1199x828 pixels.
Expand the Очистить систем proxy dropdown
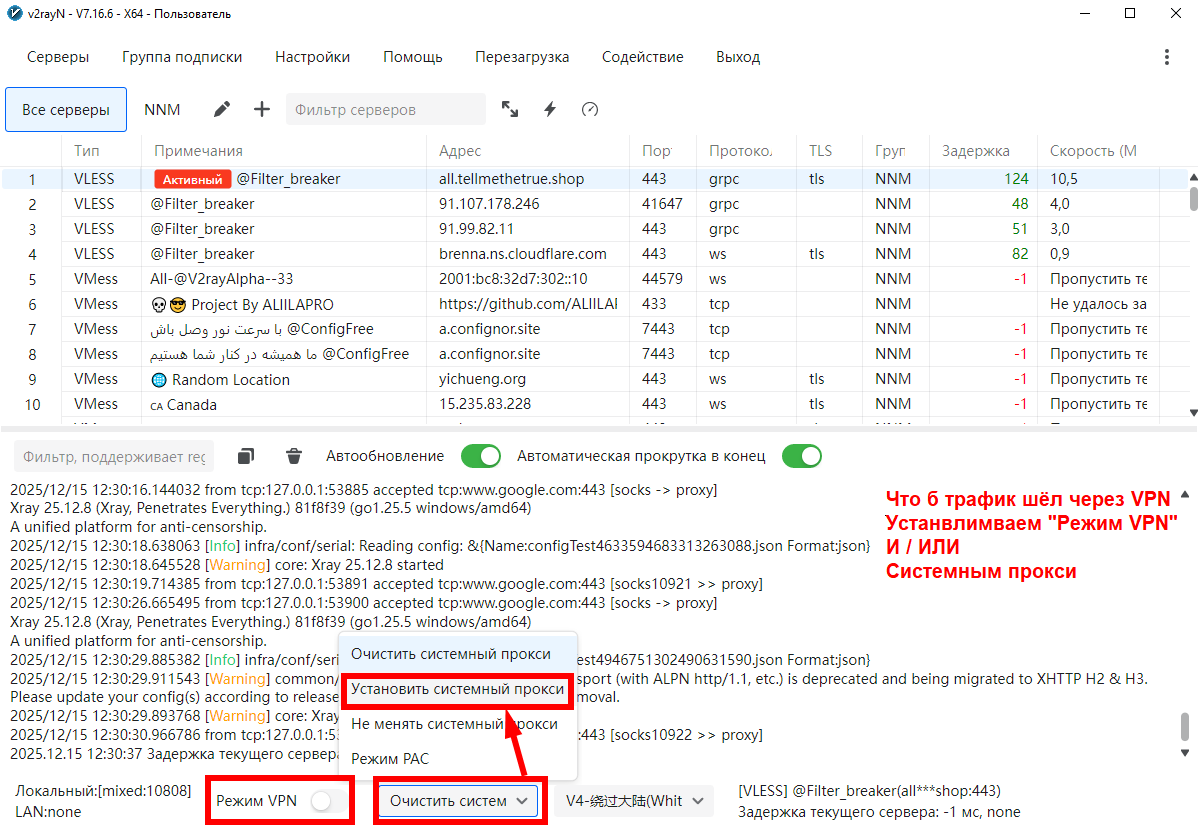[459, 801]
